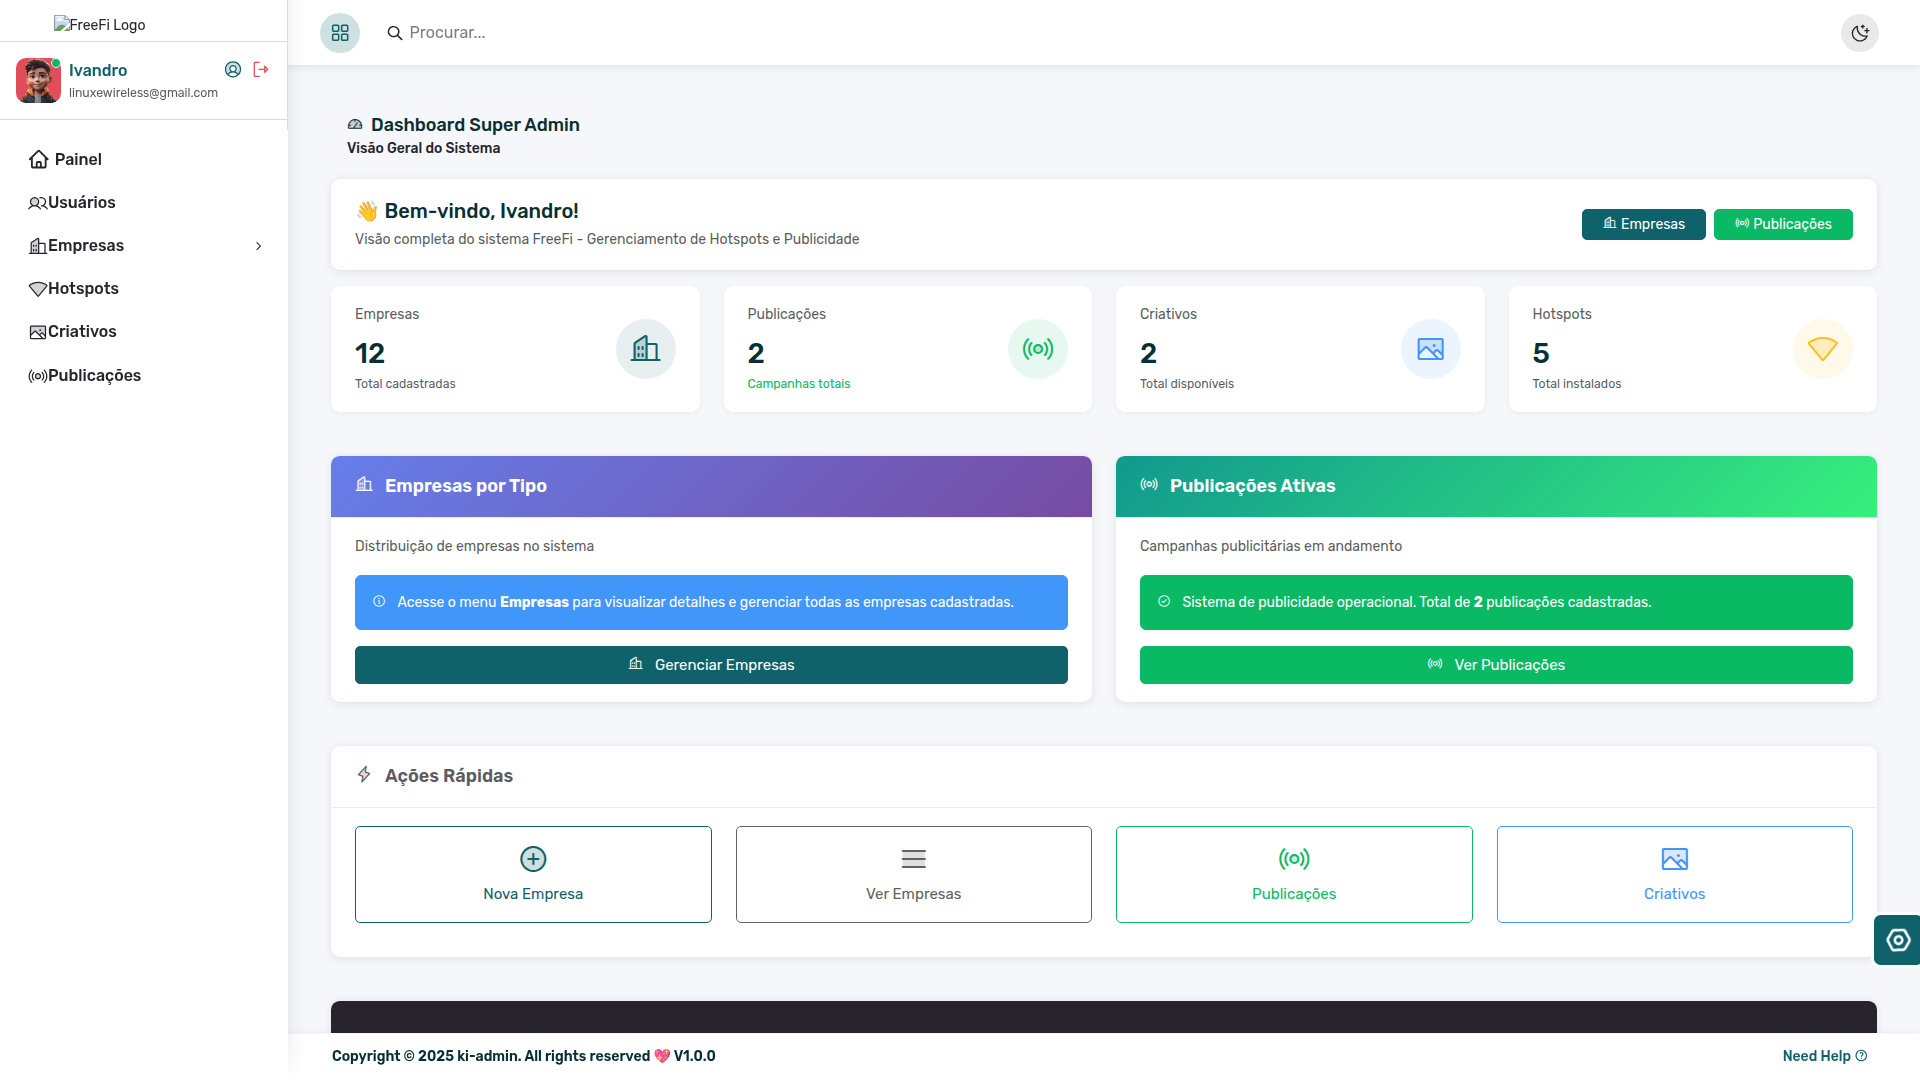The width and height of the screenshot is (1920, 1080).
Task: Click Ivandro's avatar thumbnail
Action: click(38, 80)
